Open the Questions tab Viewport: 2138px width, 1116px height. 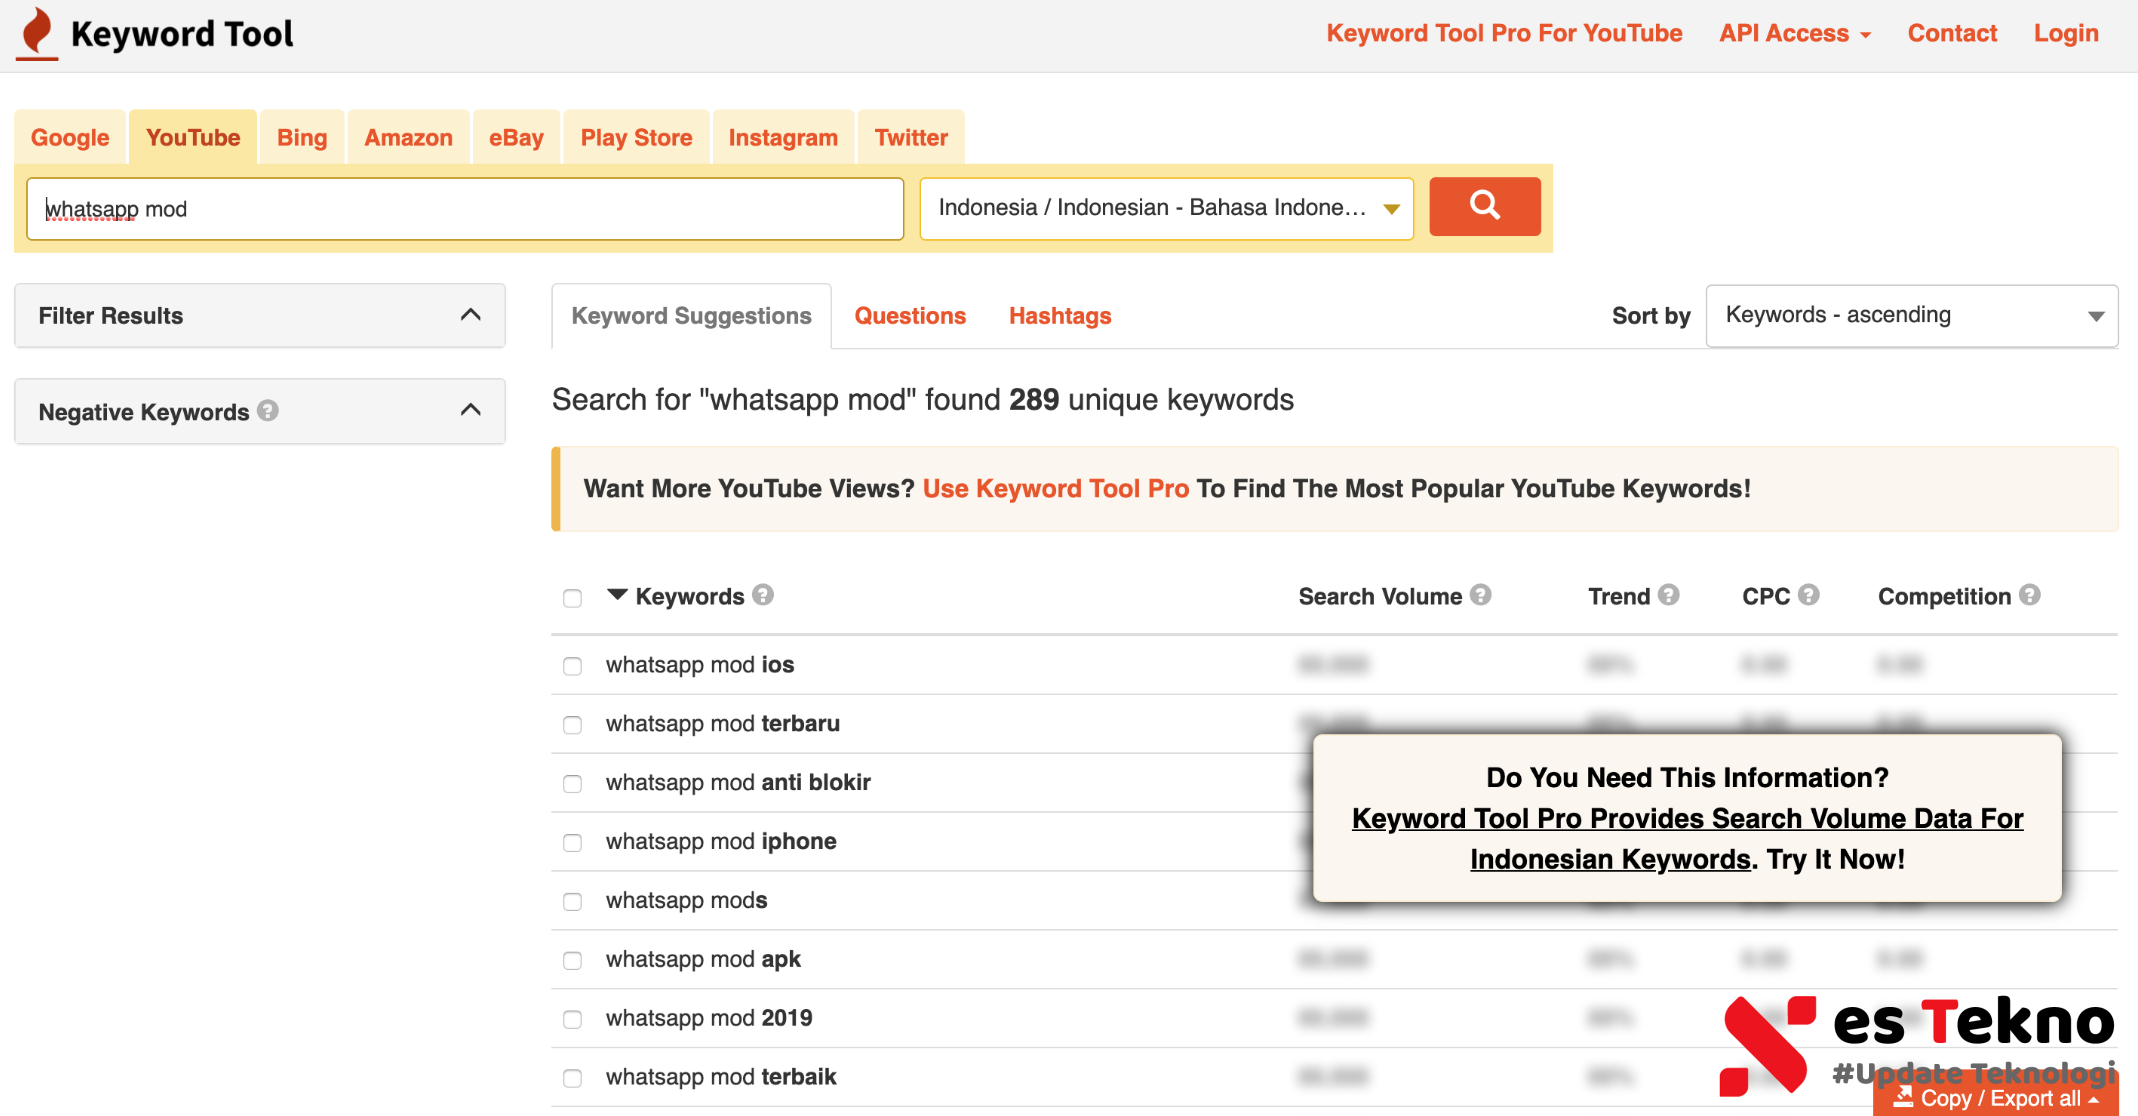click(x=909, y=316)
